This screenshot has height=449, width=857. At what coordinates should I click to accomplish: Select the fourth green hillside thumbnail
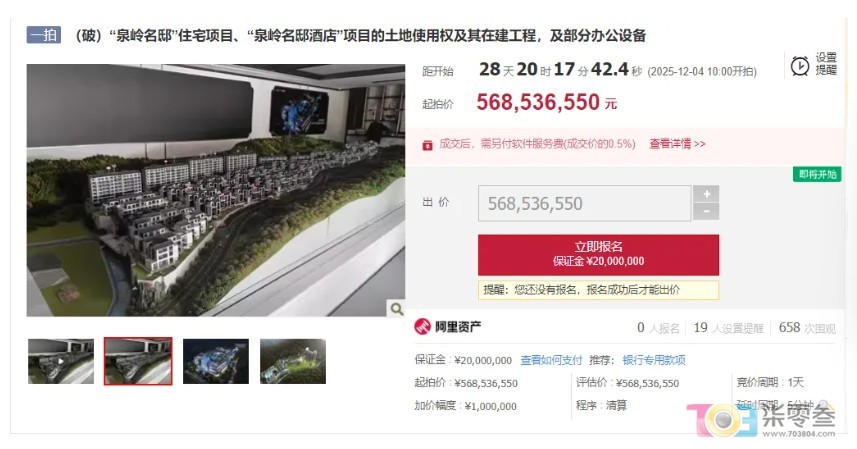(293, 361)
